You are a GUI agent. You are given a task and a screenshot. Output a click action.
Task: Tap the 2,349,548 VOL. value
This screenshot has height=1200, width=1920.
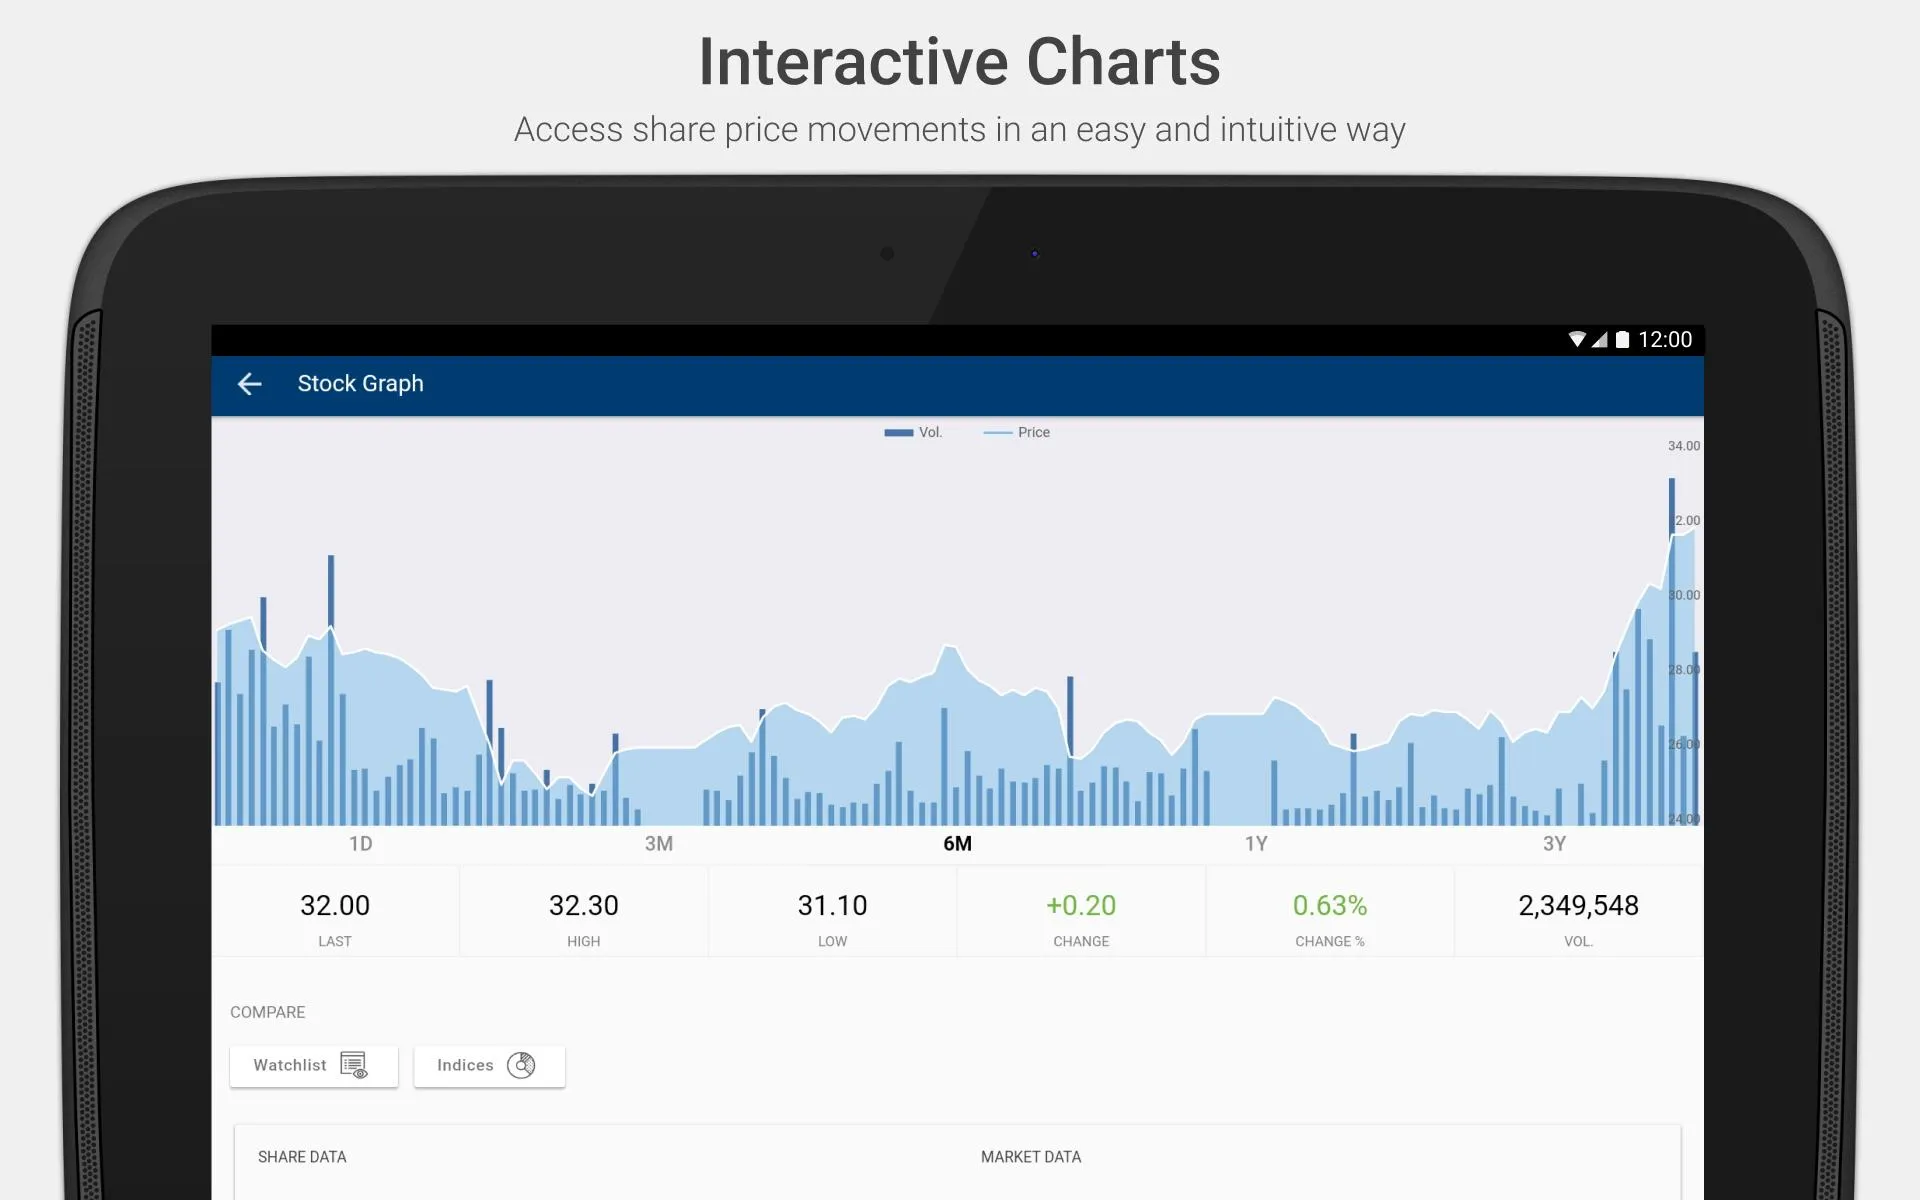[1578, 906]
